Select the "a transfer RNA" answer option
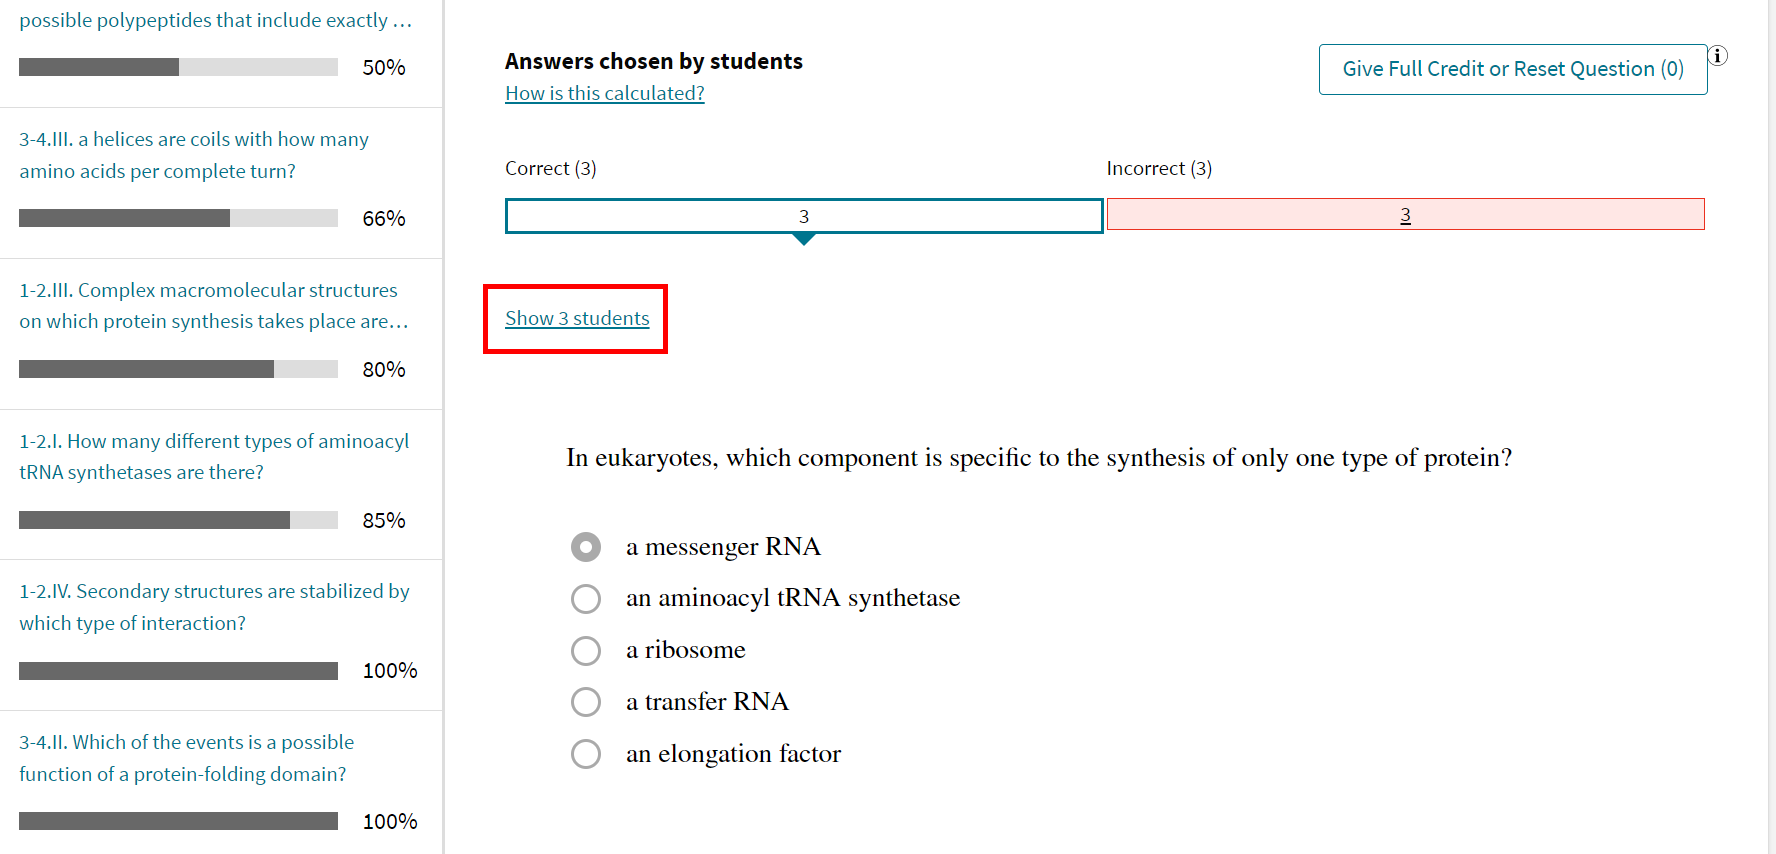1776x854 pixels. [586, 702]
